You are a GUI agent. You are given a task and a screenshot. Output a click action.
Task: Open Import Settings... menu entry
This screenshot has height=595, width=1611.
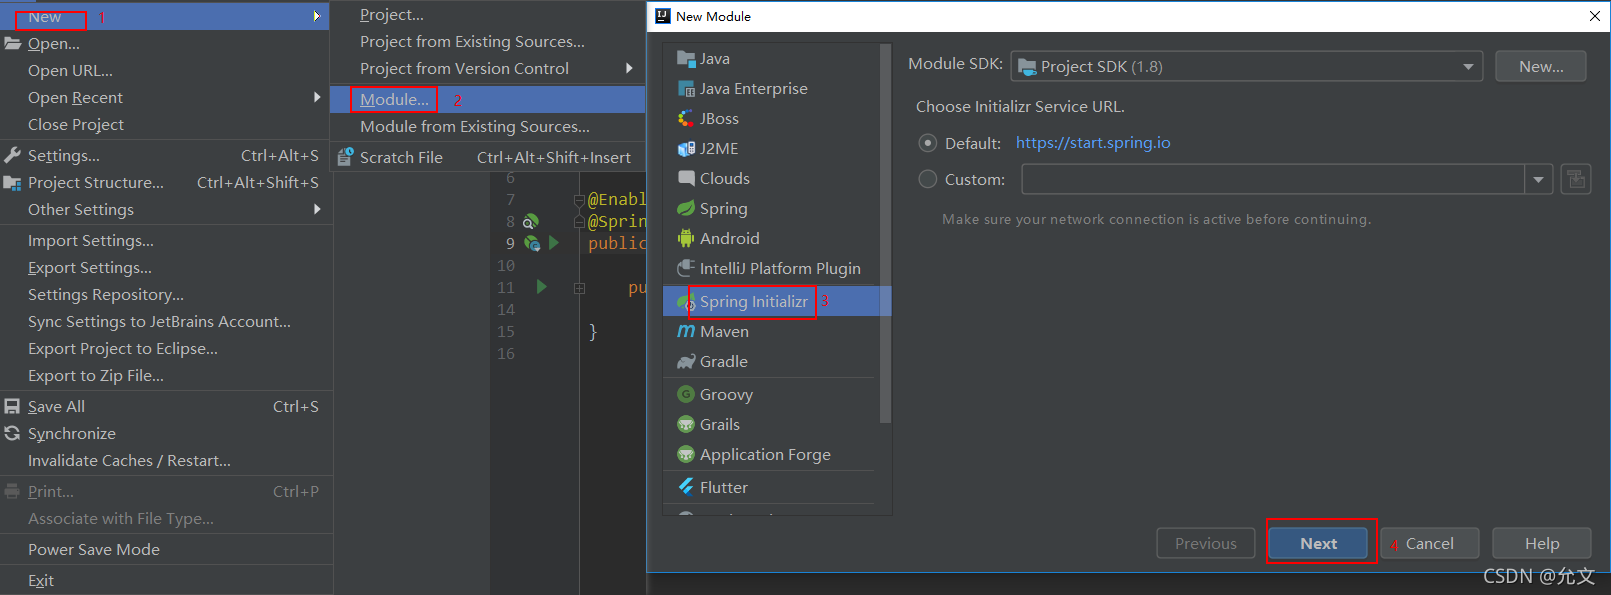point(165,241)
